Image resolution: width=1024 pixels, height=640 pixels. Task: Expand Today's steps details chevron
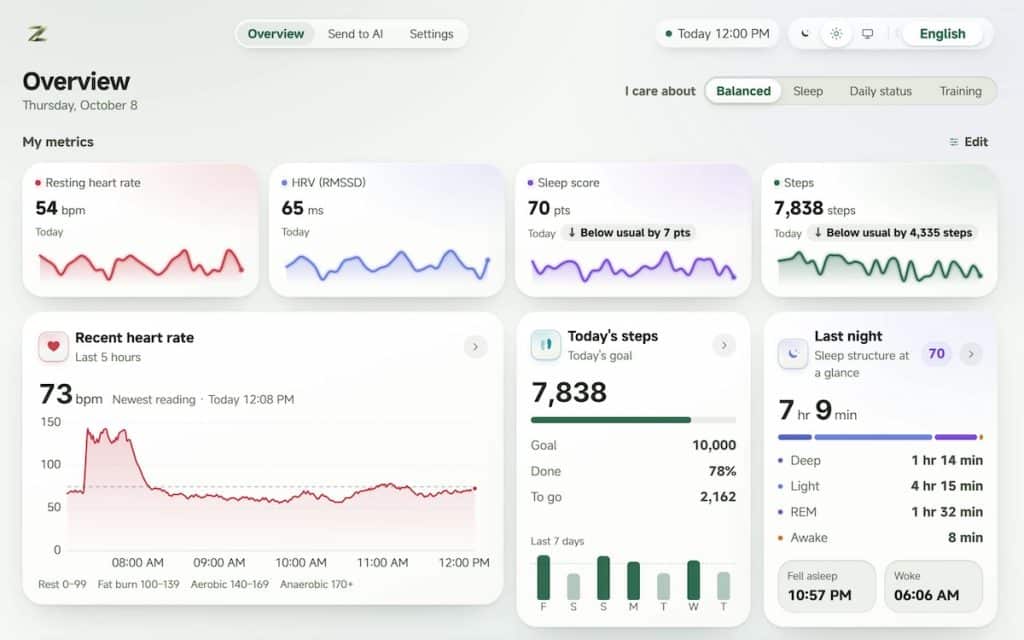coord(724,345)
